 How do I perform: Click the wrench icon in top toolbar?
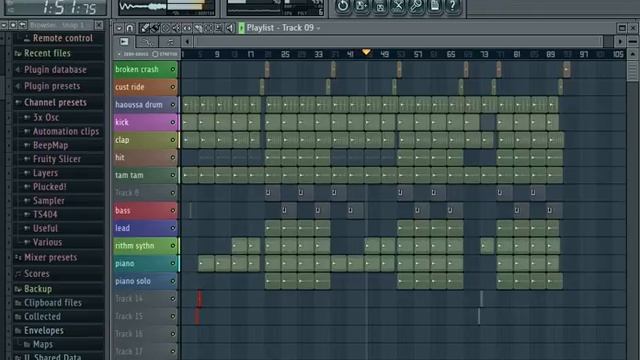point(416,6)
